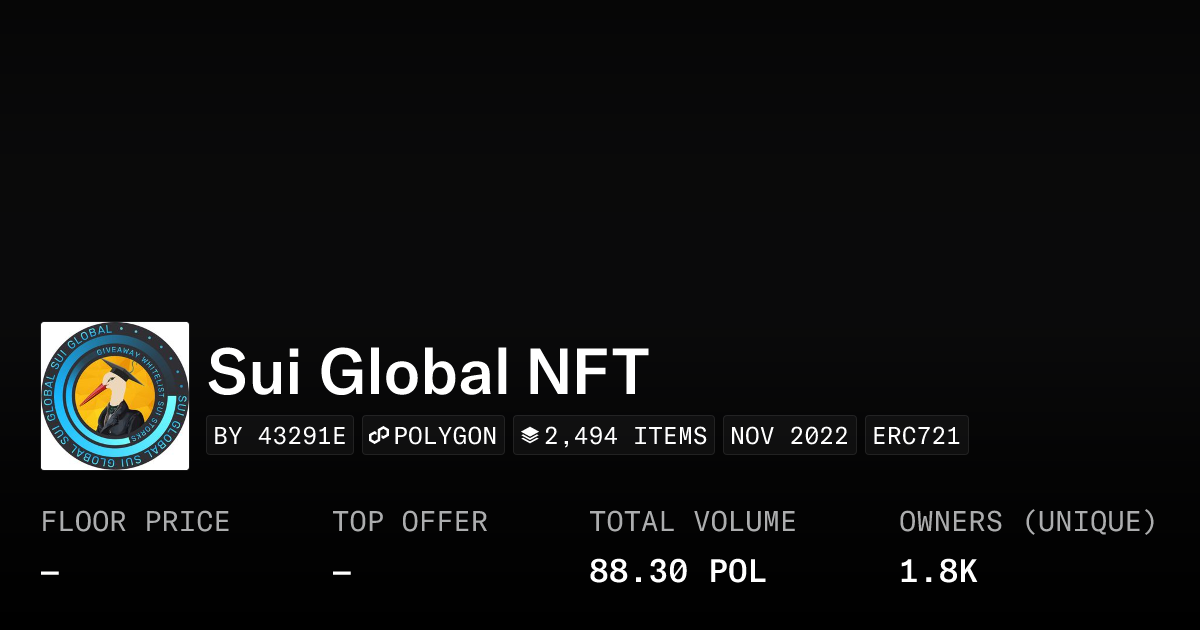Select the 1.8K unique owners value
Viewport: 1200px width, 630px height.
[x=937, y=572]
